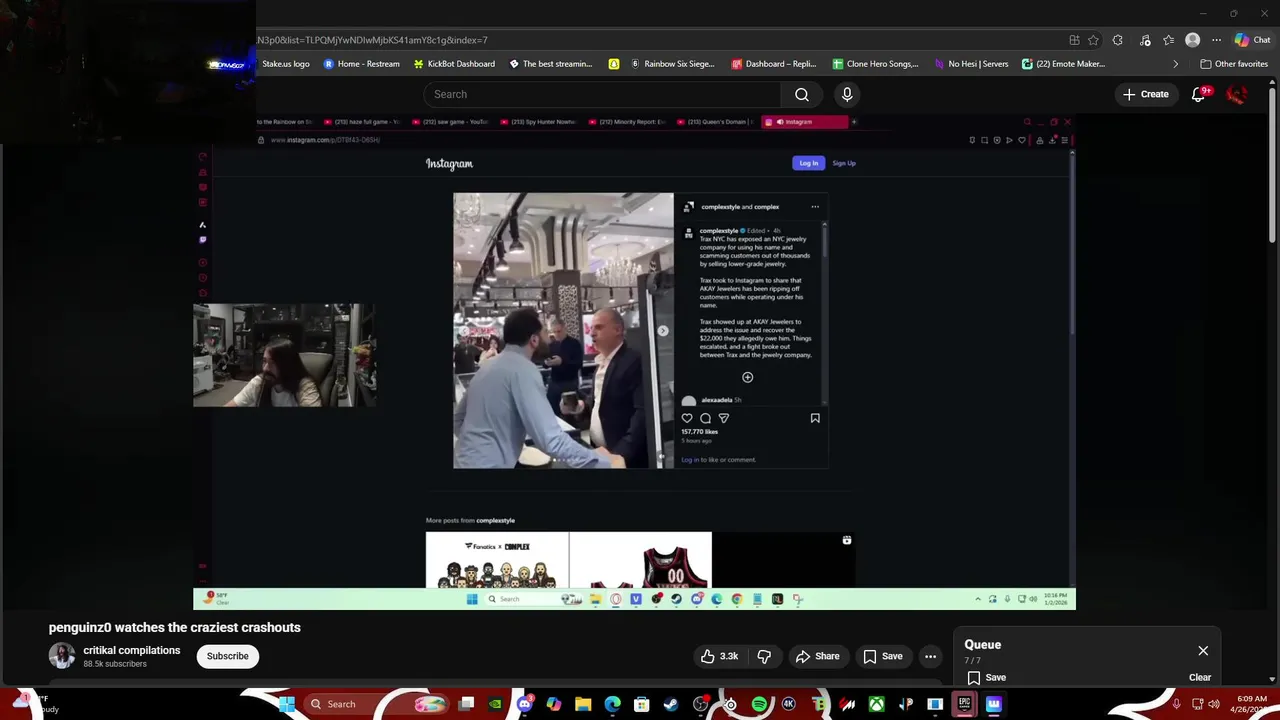The image size is (1280, 720).
Task: Open (22) Emote Maker bookmark
Action: 1063,64
